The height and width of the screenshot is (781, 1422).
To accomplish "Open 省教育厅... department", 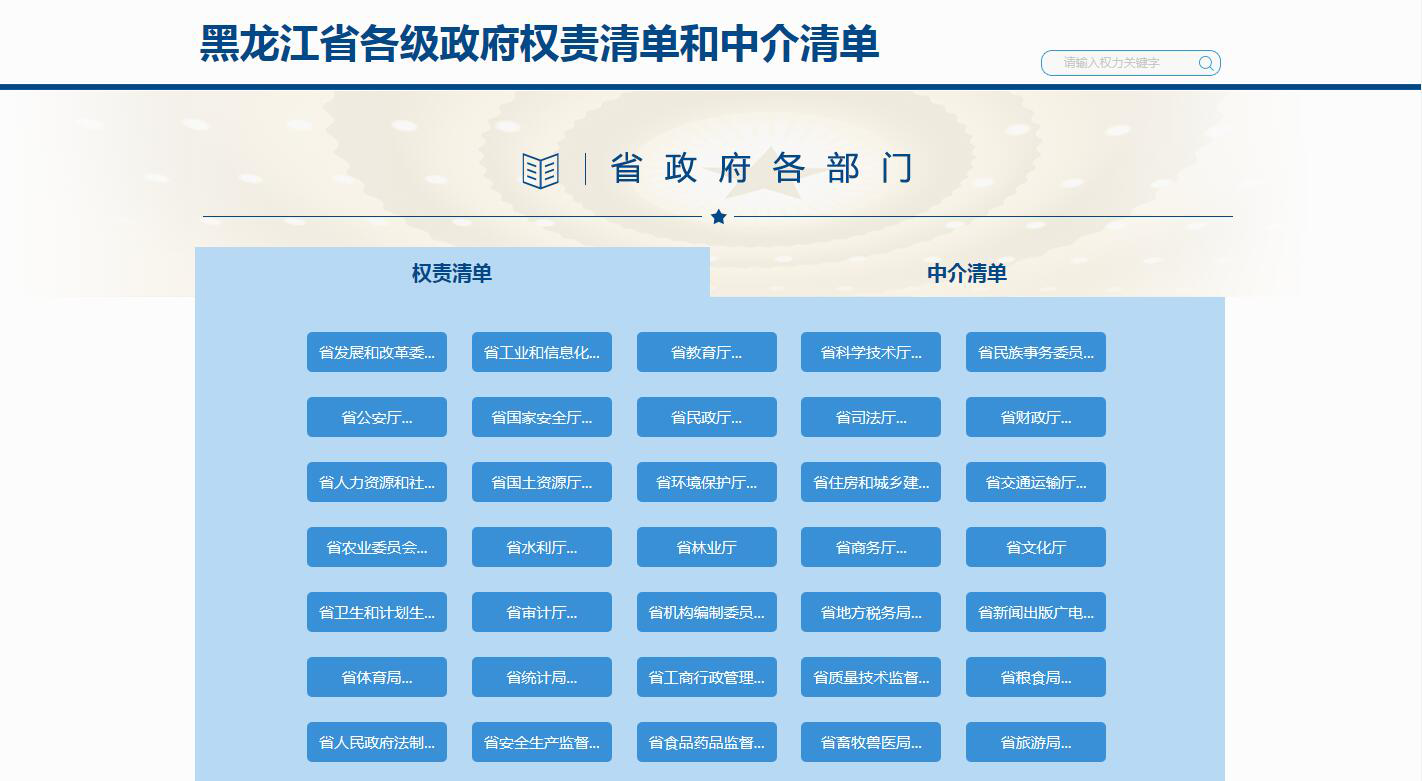I will click(x=707, y=352).
